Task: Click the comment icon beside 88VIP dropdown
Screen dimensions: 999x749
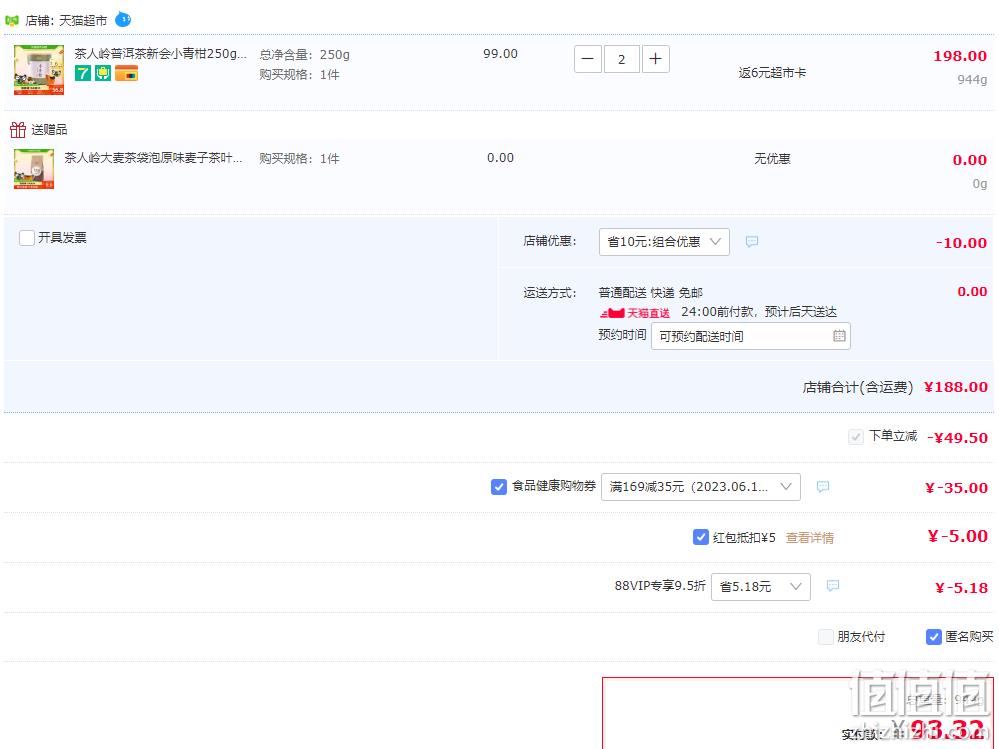Action: coord(833,586)
